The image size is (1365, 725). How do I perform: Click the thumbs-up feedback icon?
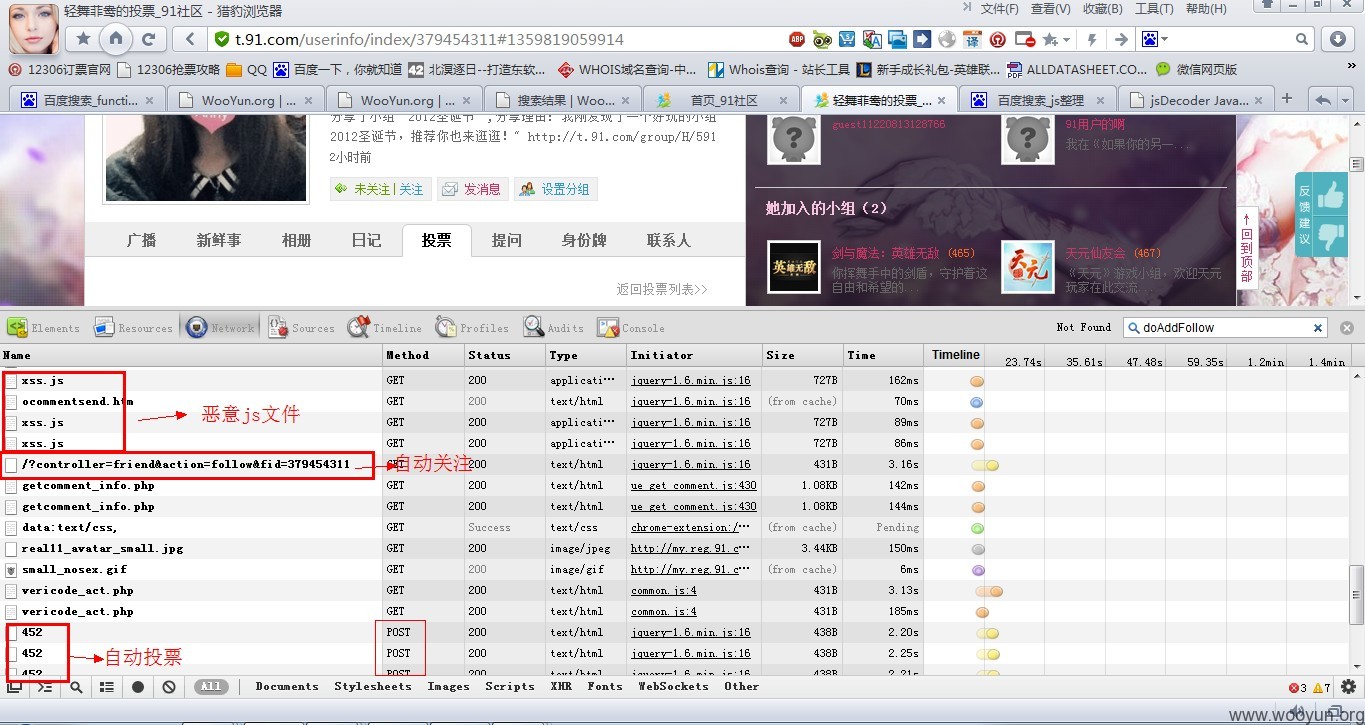1332,195
